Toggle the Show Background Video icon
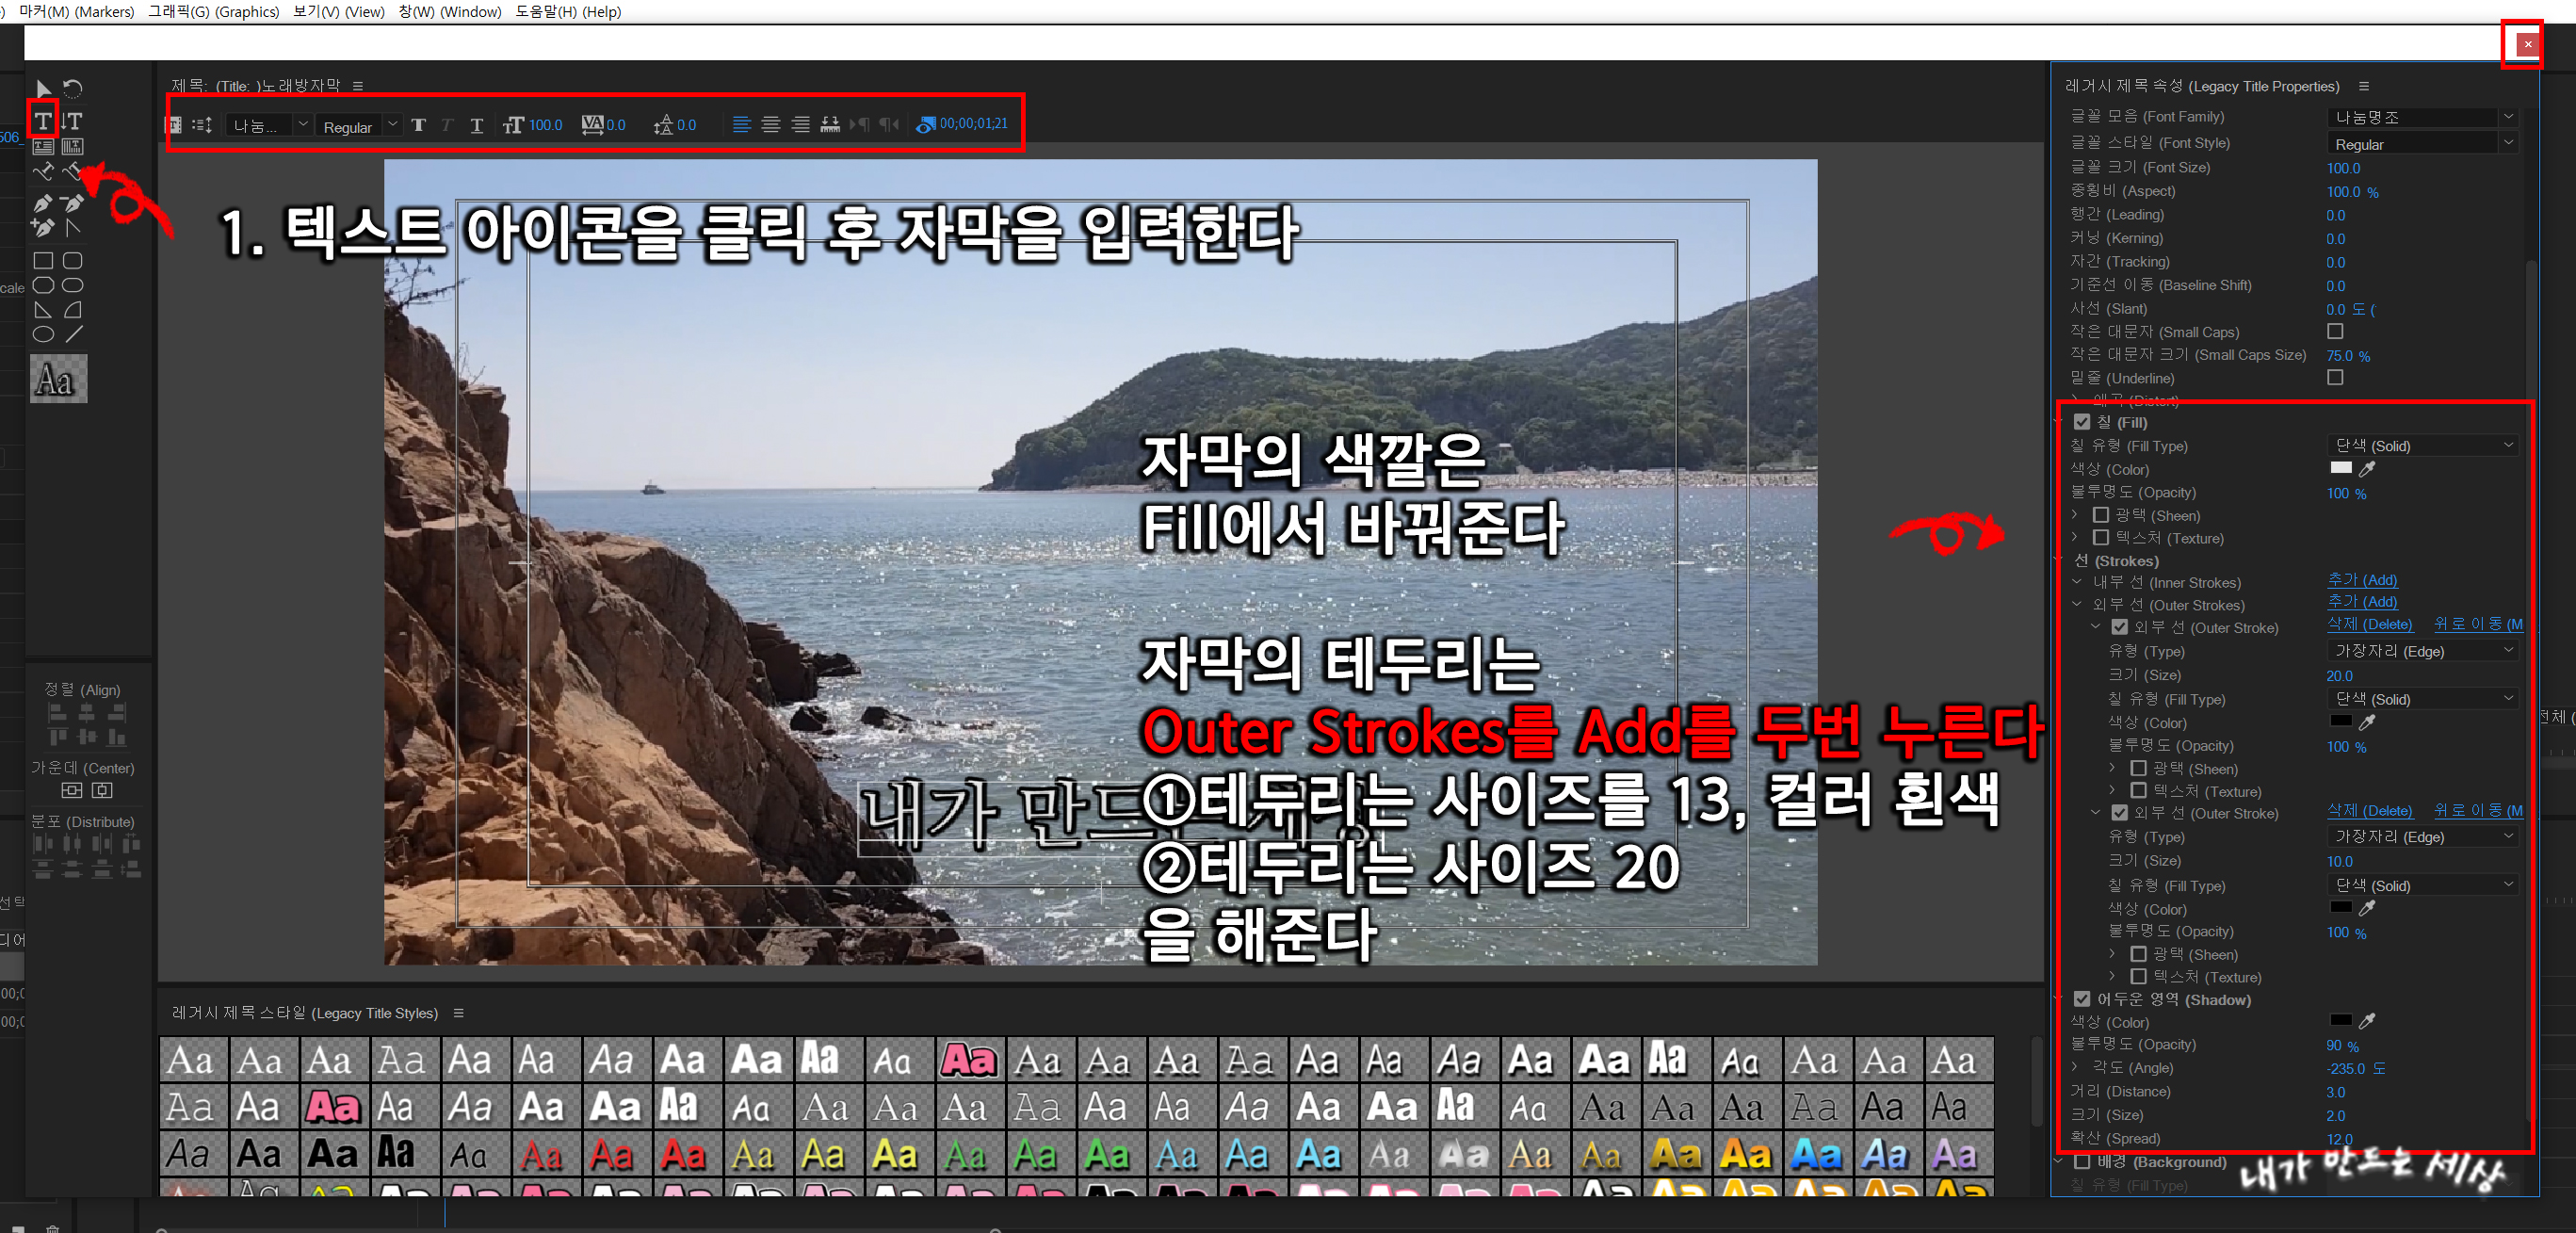 pyautogui.click(x=925, y=124)
